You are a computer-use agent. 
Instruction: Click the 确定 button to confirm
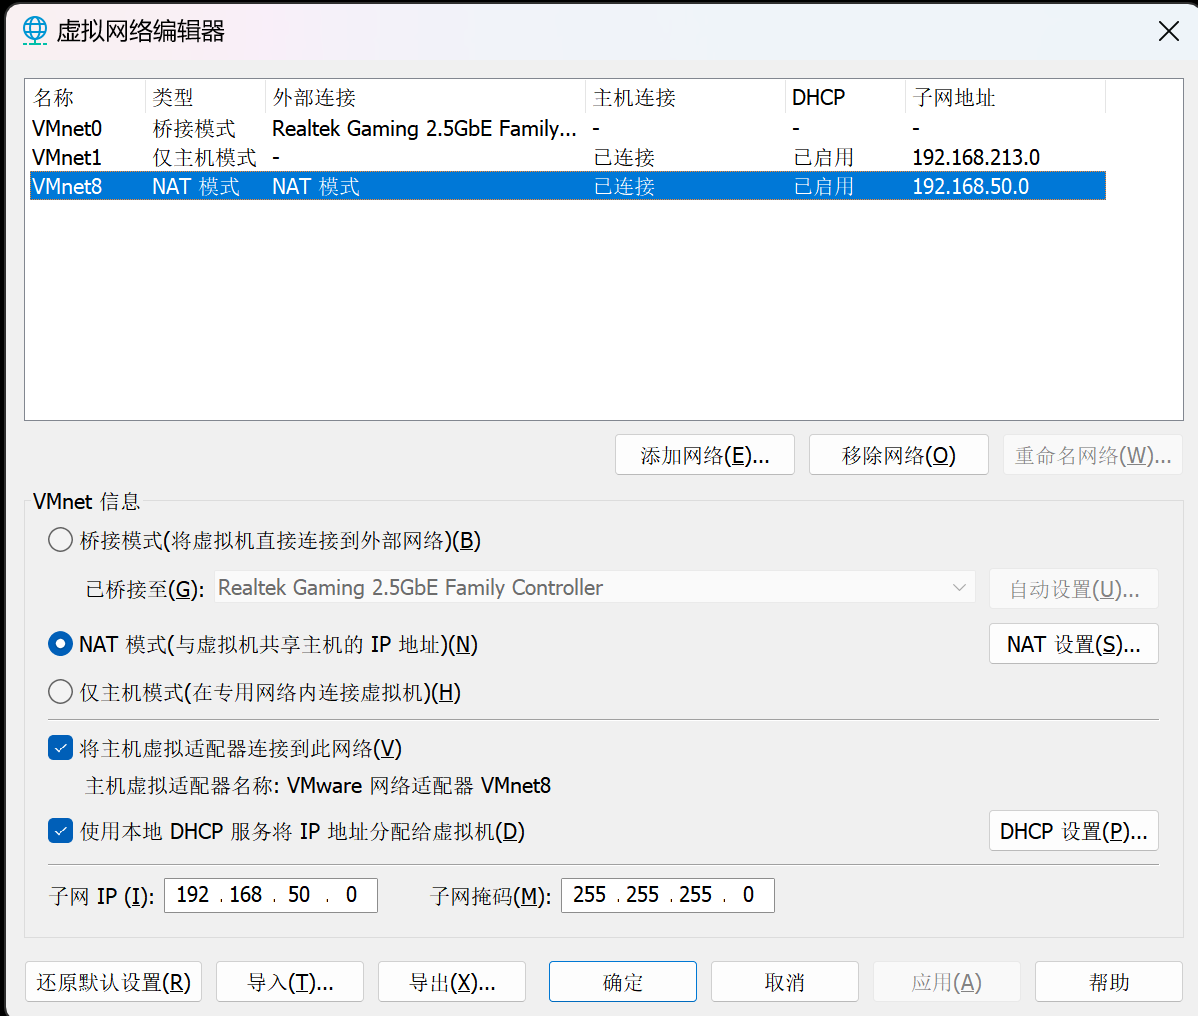pos(622,983)
